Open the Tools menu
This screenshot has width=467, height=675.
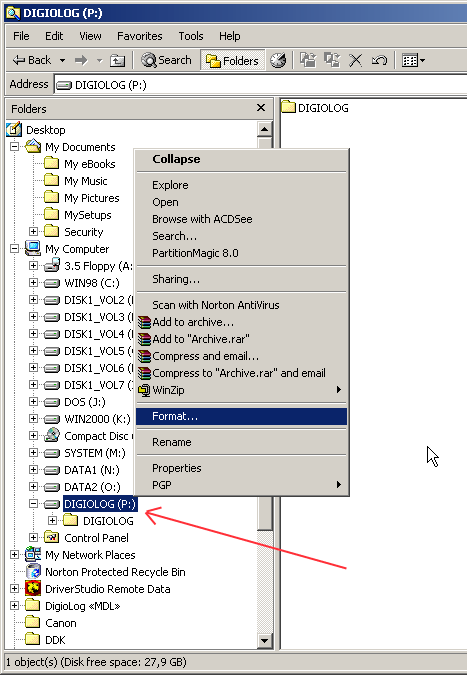coord(191,36)
